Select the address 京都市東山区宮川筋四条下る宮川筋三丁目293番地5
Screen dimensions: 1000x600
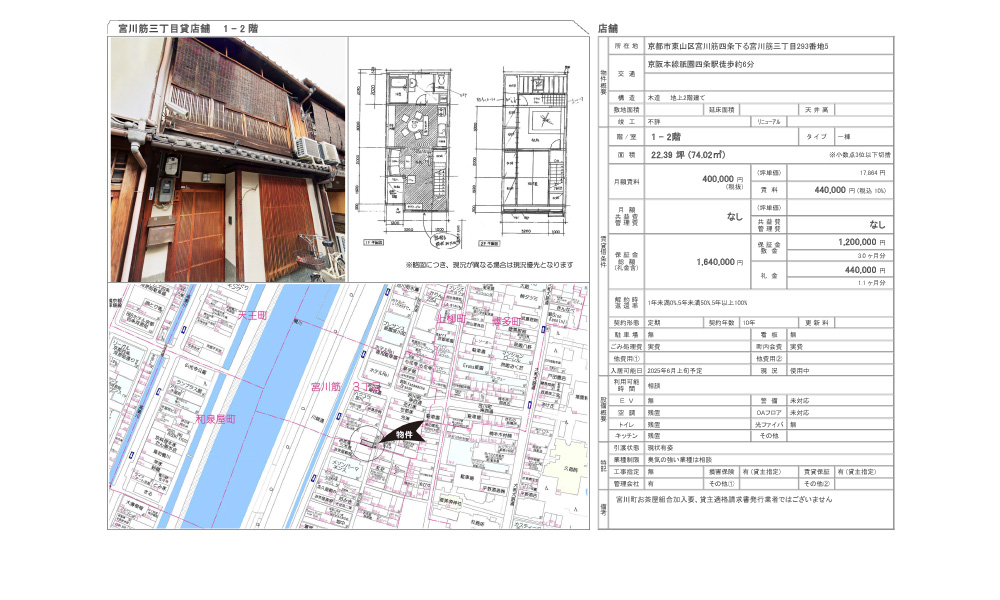point(738,47)
